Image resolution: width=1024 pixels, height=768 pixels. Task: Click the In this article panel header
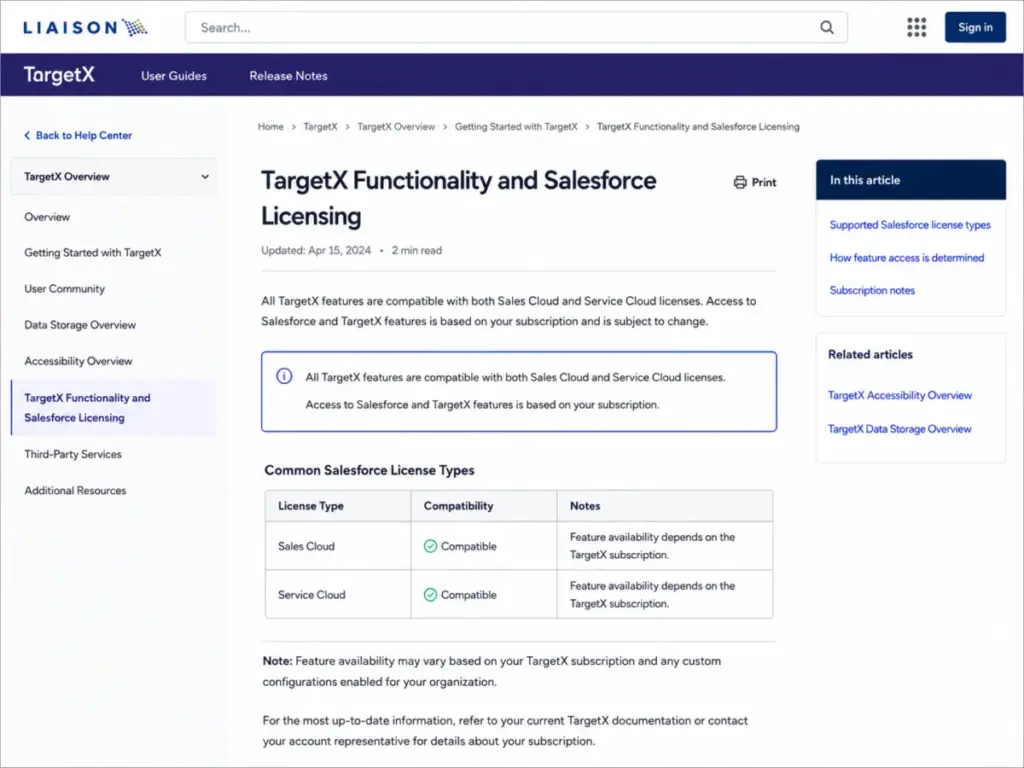click(x=910, y=180)
